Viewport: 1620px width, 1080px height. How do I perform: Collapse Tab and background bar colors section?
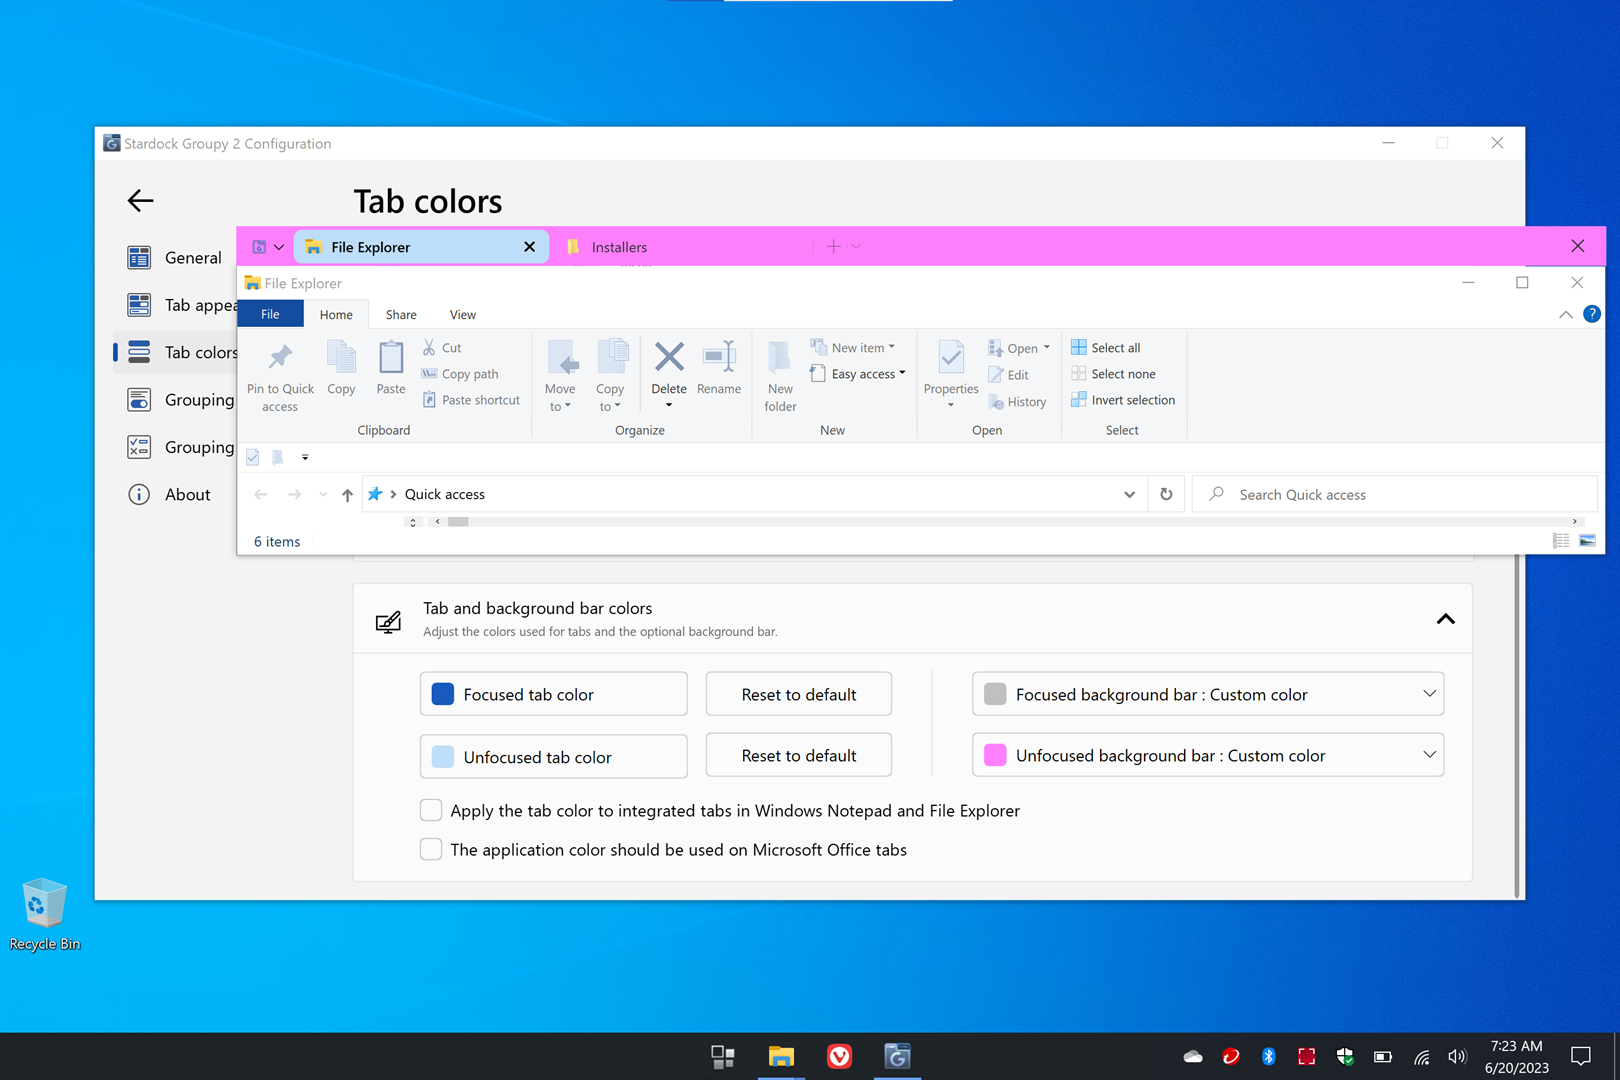pos(1445,619)
